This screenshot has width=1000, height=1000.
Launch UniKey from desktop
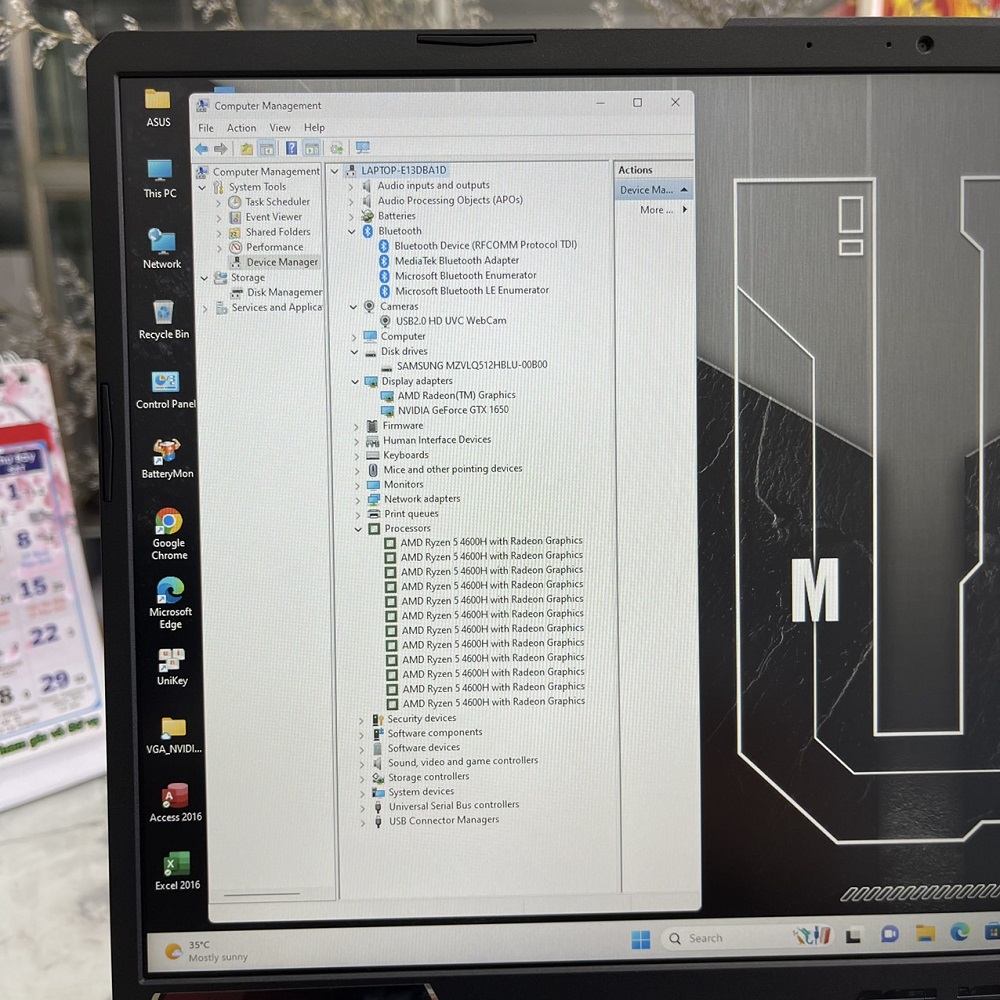172,666
